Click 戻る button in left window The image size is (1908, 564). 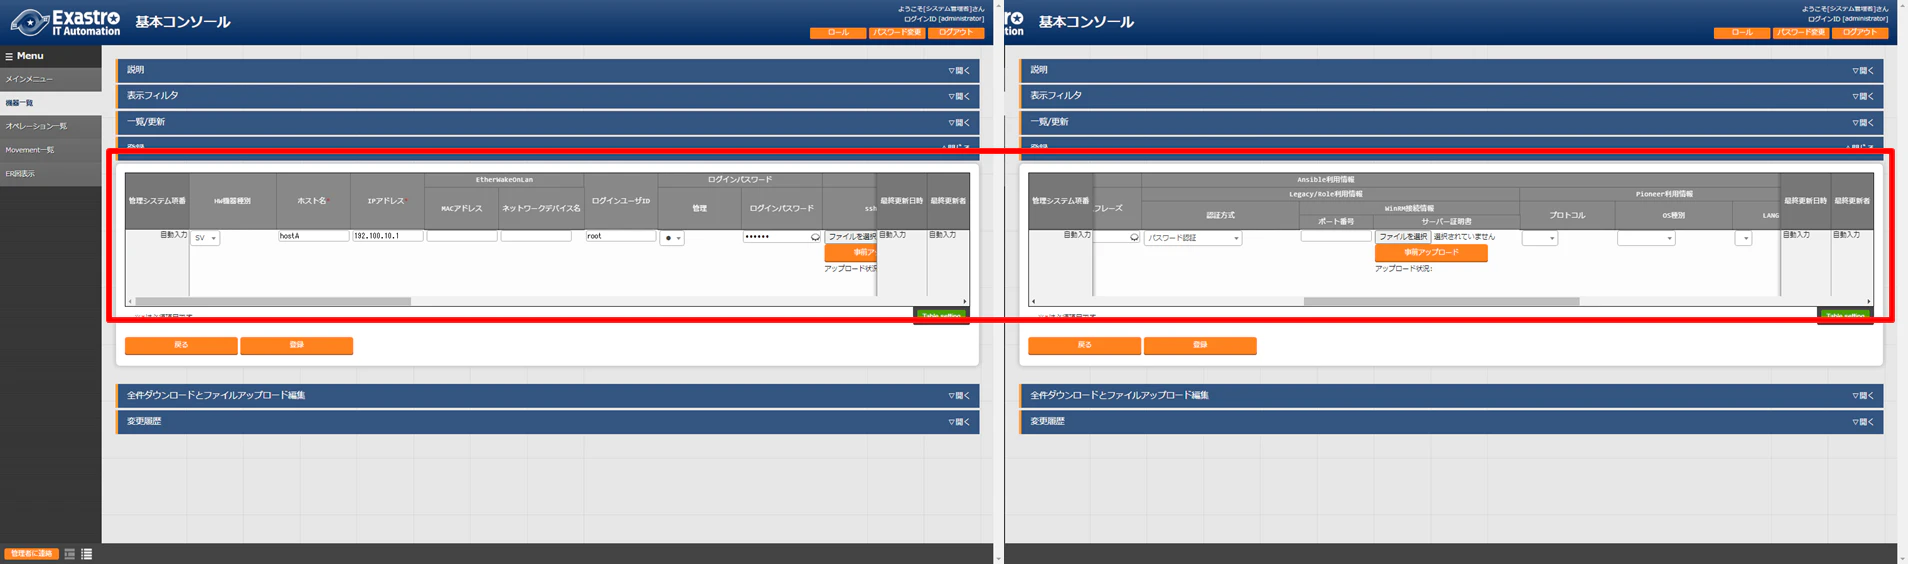tap(181, 345)
